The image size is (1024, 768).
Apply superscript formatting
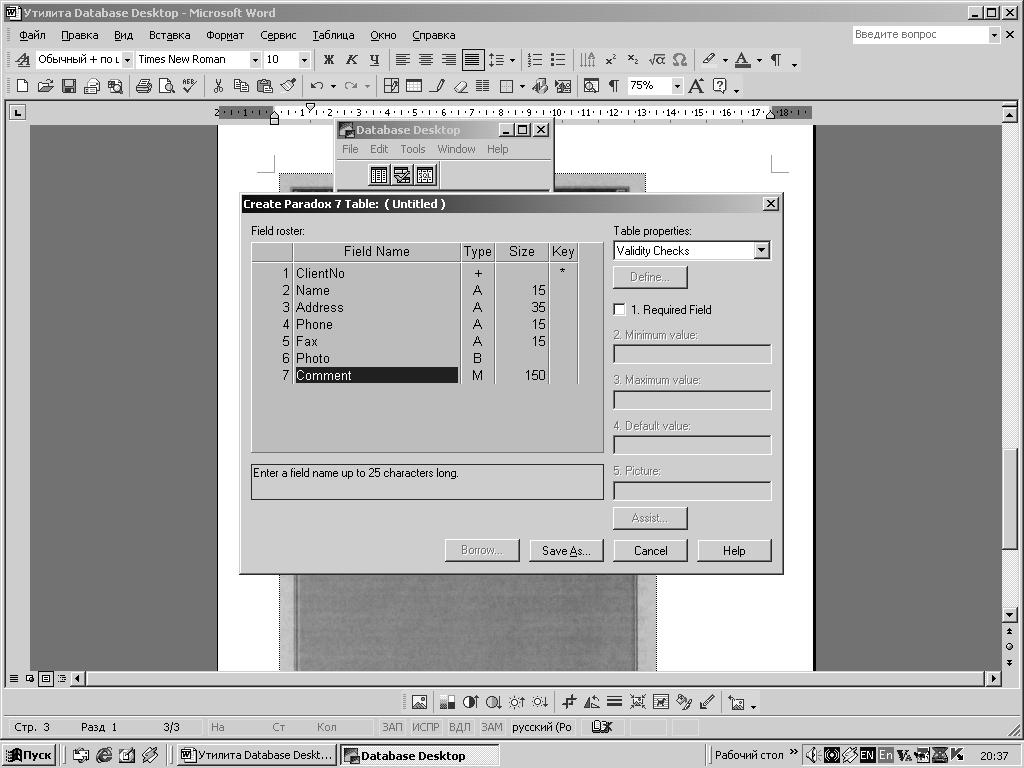pos(611,59)
